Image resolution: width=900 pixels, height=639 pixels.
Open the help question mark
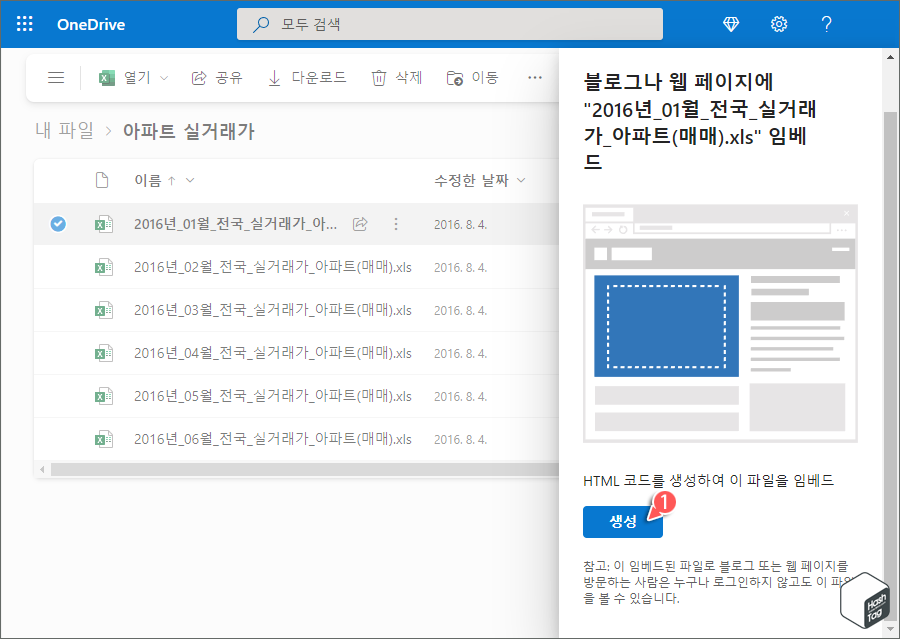point(827,24)
